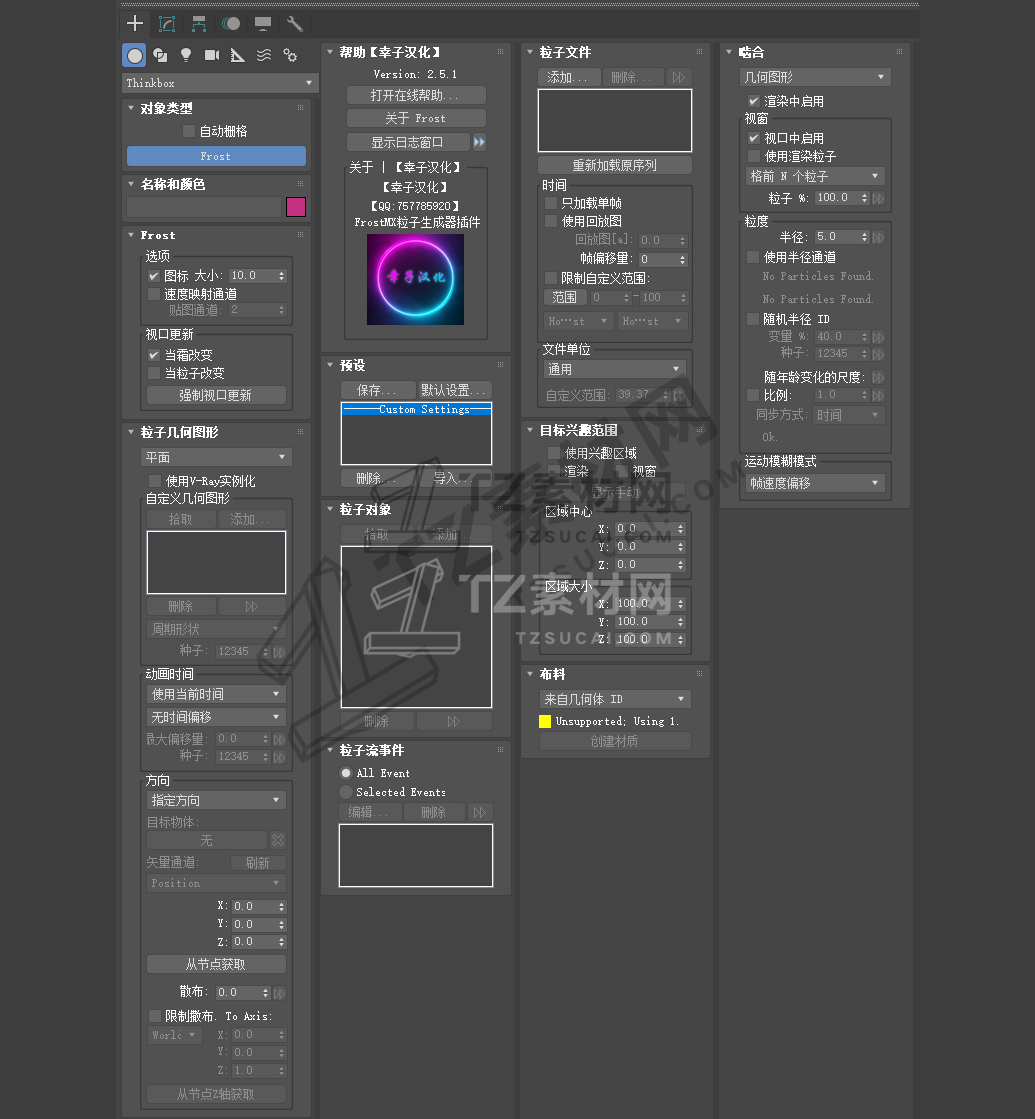Open the 几何图形 meshing dropdown

click(x=815, y=76)
